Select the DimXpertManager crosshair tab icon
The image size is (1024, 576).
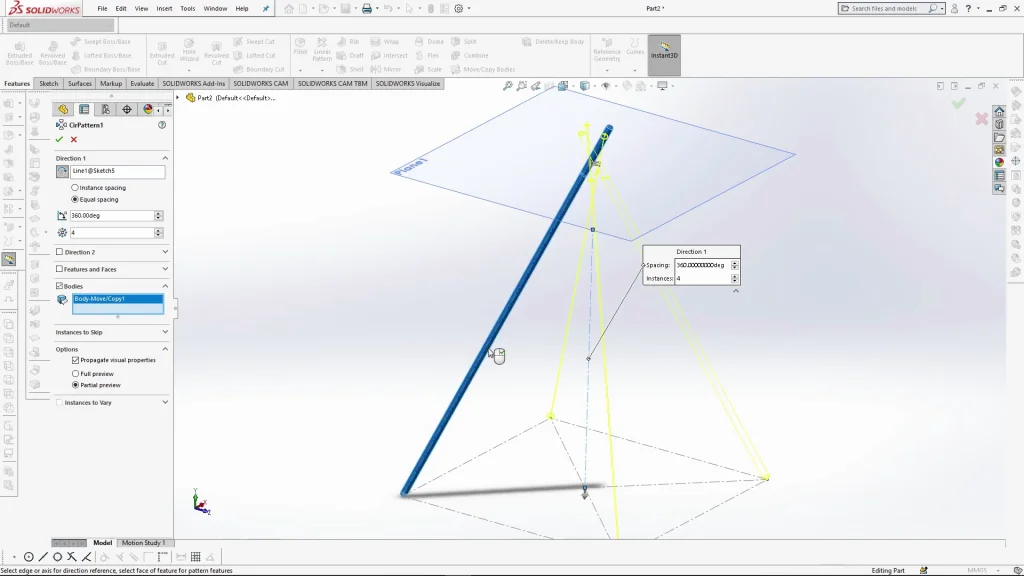[127, 109]
